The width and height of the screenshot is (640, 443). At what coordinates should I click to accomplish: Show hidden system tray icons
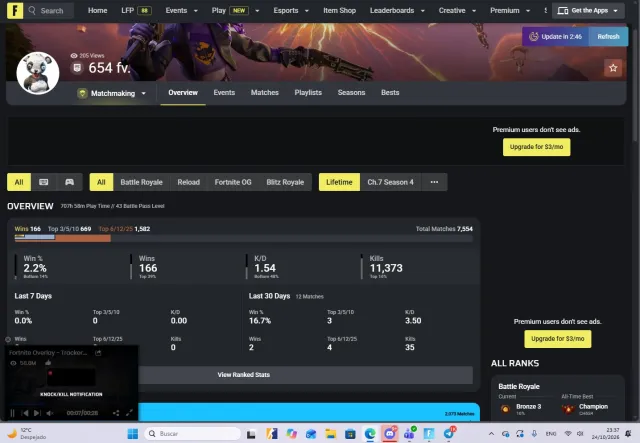click(x=491, y=434)
